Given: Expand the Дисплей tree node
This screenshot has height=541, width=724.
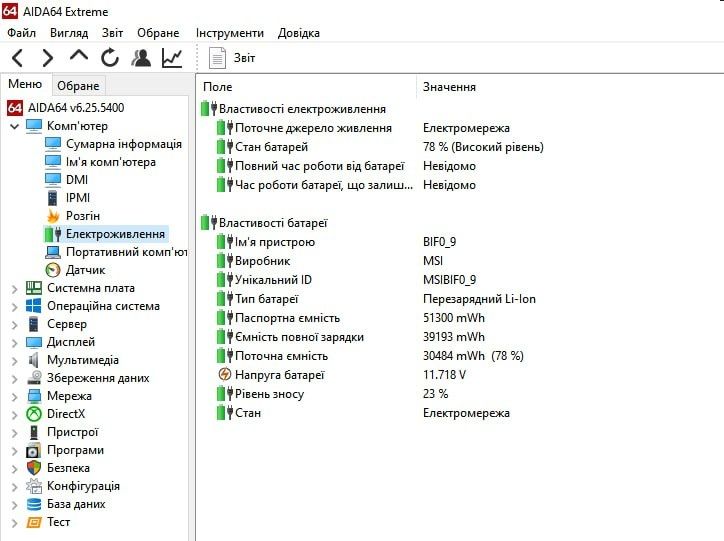Looking at the screenshot, I should point(14,343).
